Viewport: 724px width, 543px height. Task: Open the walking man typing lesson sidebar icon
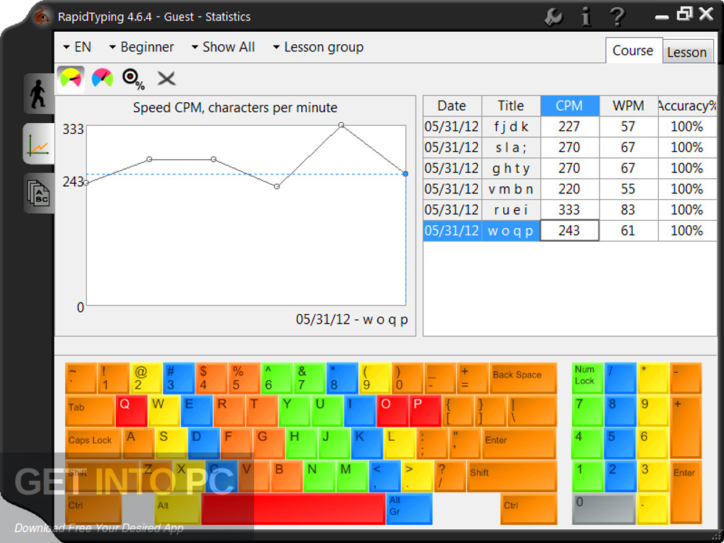[x=39, y=94]
